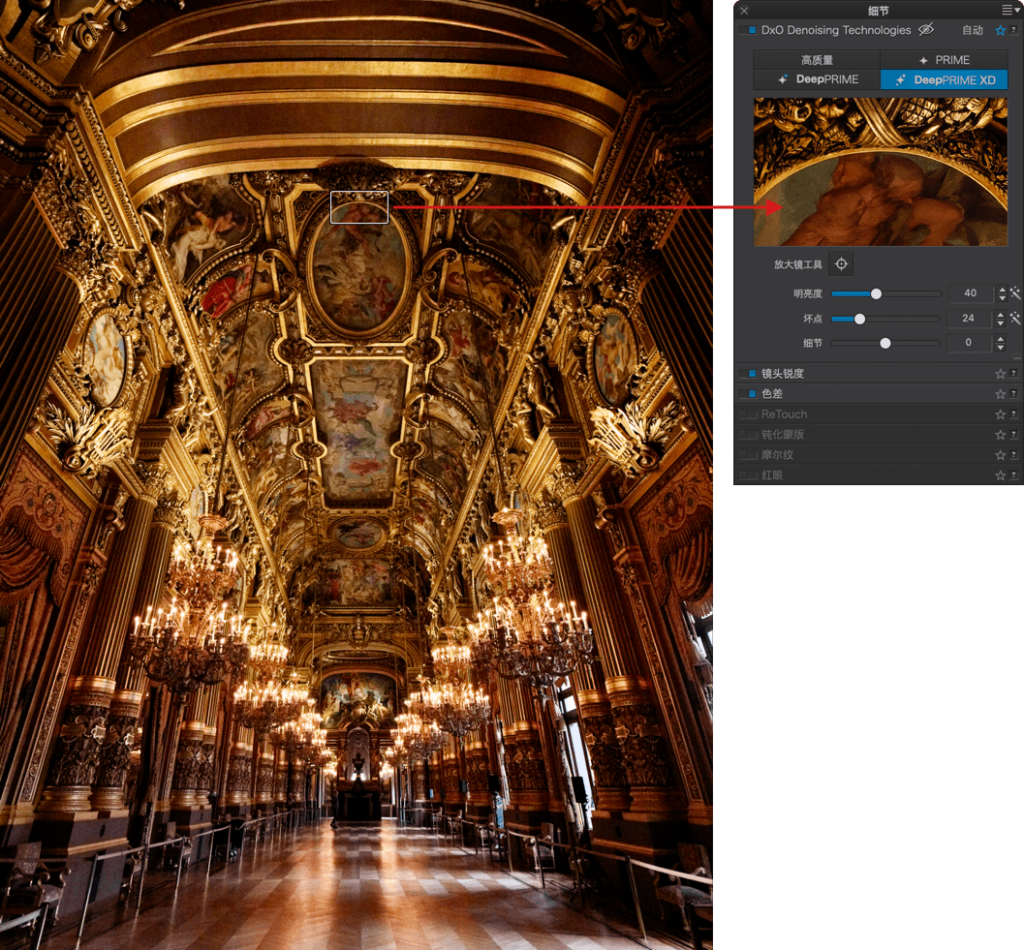This screenshot has width=1024, height=950.
Task: Toggle favorite star for 红眼
Action: pos(1000,476)
